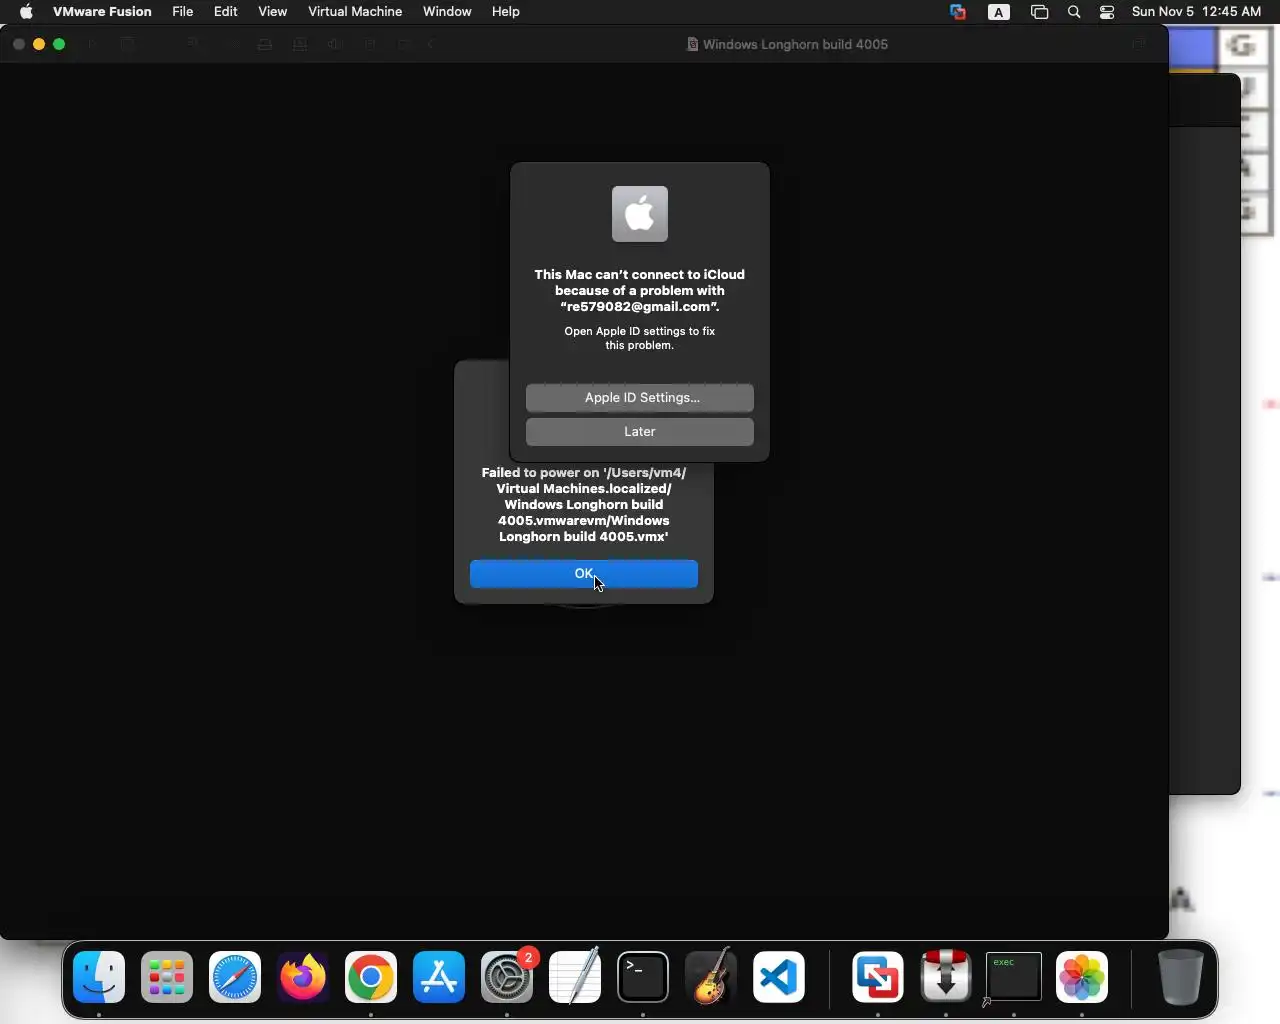The height and width of the screenshot is (1024, 1280).
Task: Open the Help menu
Action: coord(506,12)
